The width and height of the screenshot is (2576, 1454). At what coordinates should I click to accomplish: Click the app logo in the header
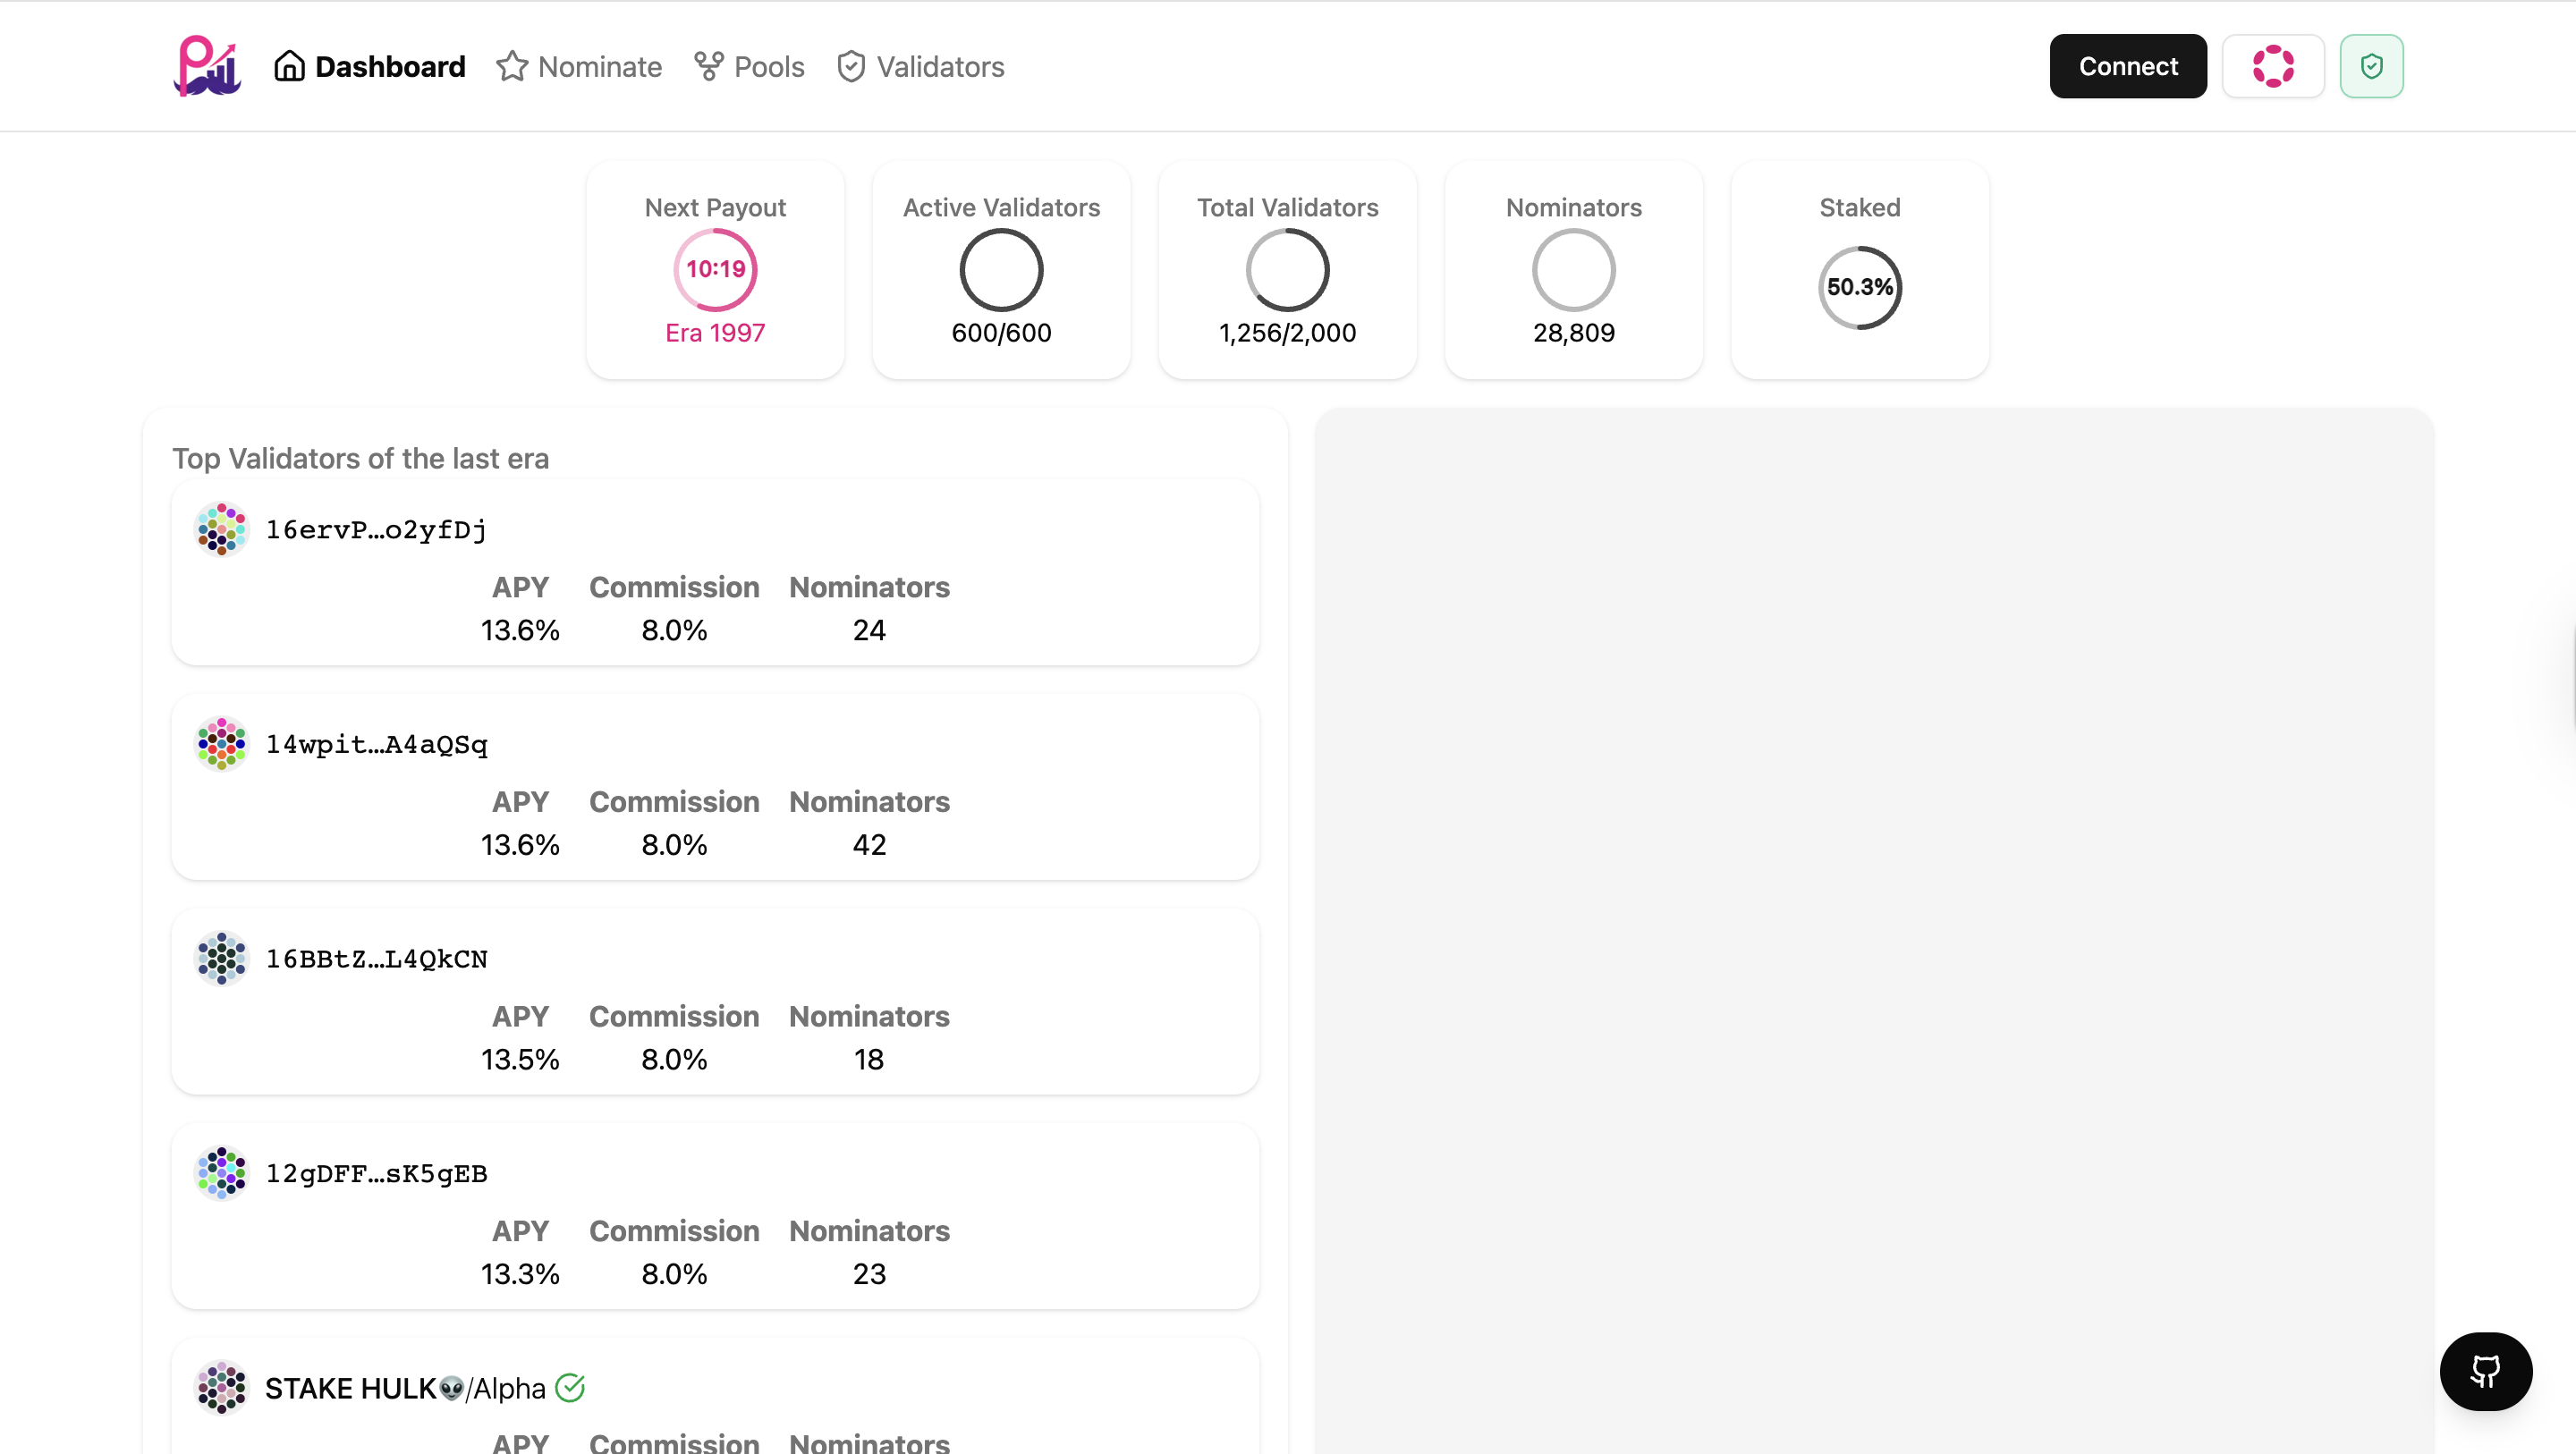pos(207,66)
